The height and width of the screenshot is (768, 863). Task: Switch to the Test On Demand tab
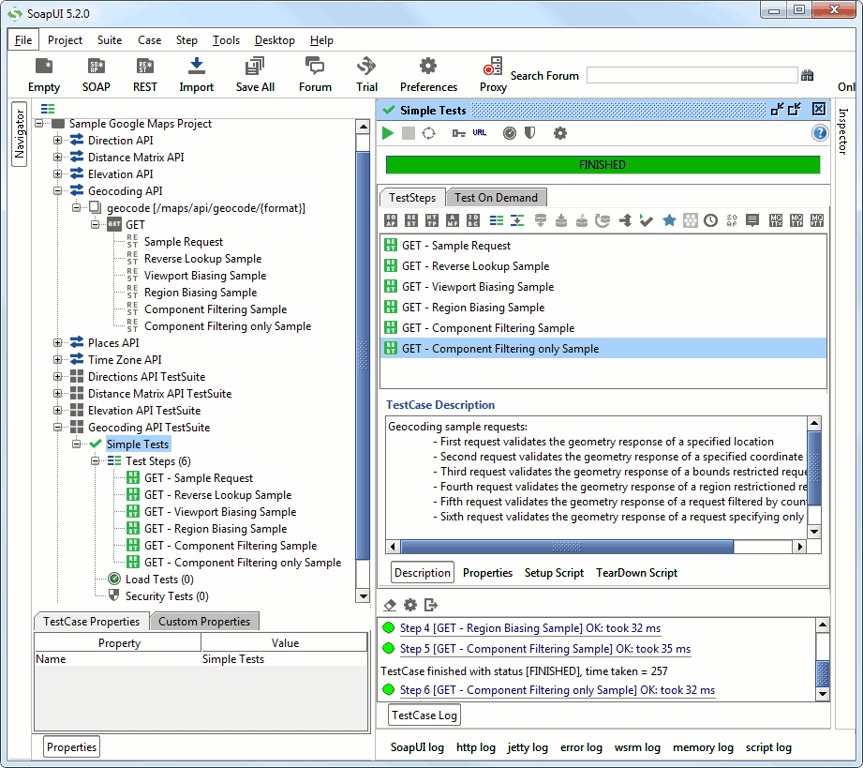coord(496,198)
